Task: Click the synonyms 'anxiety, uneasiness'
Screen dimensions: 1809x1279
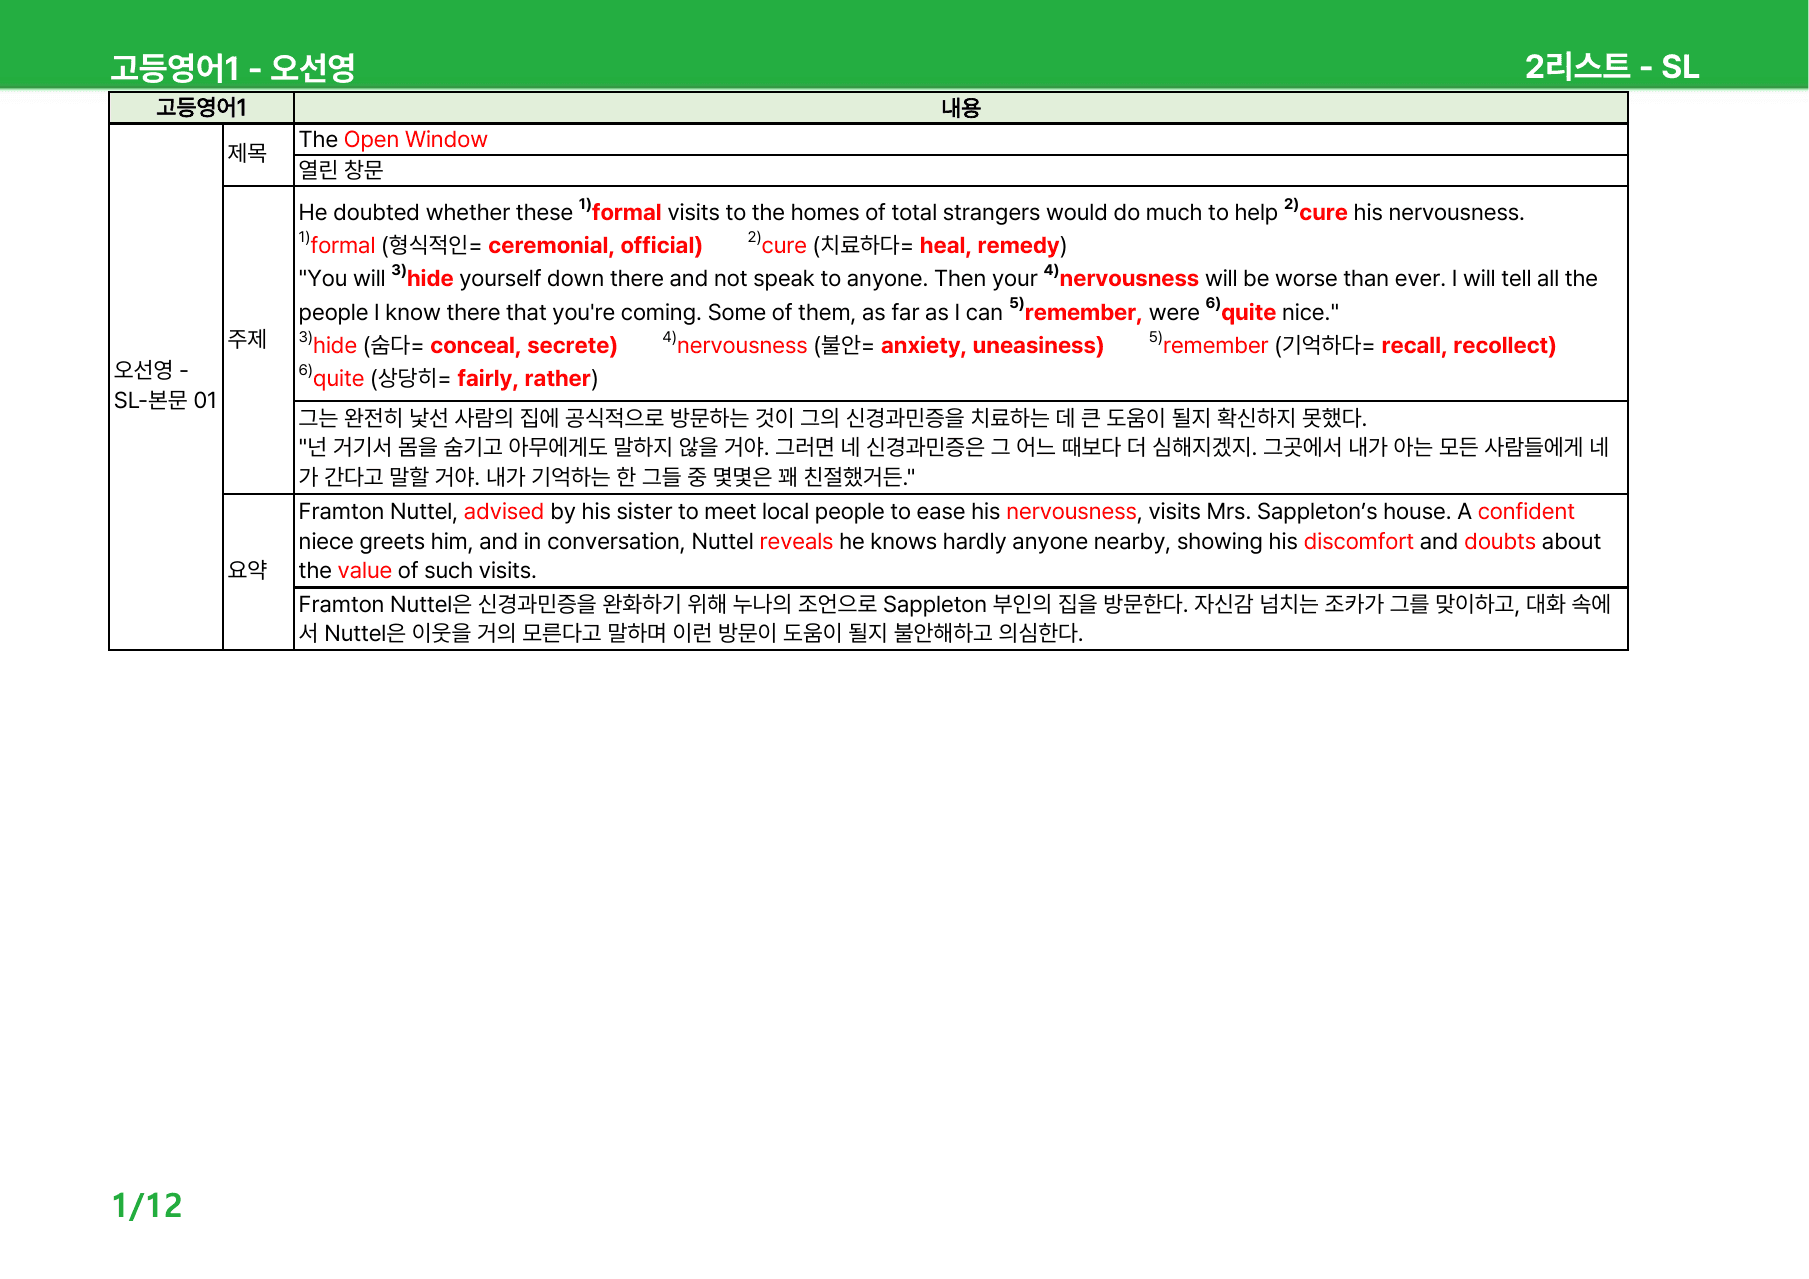Action: click(x=992, y=346)
